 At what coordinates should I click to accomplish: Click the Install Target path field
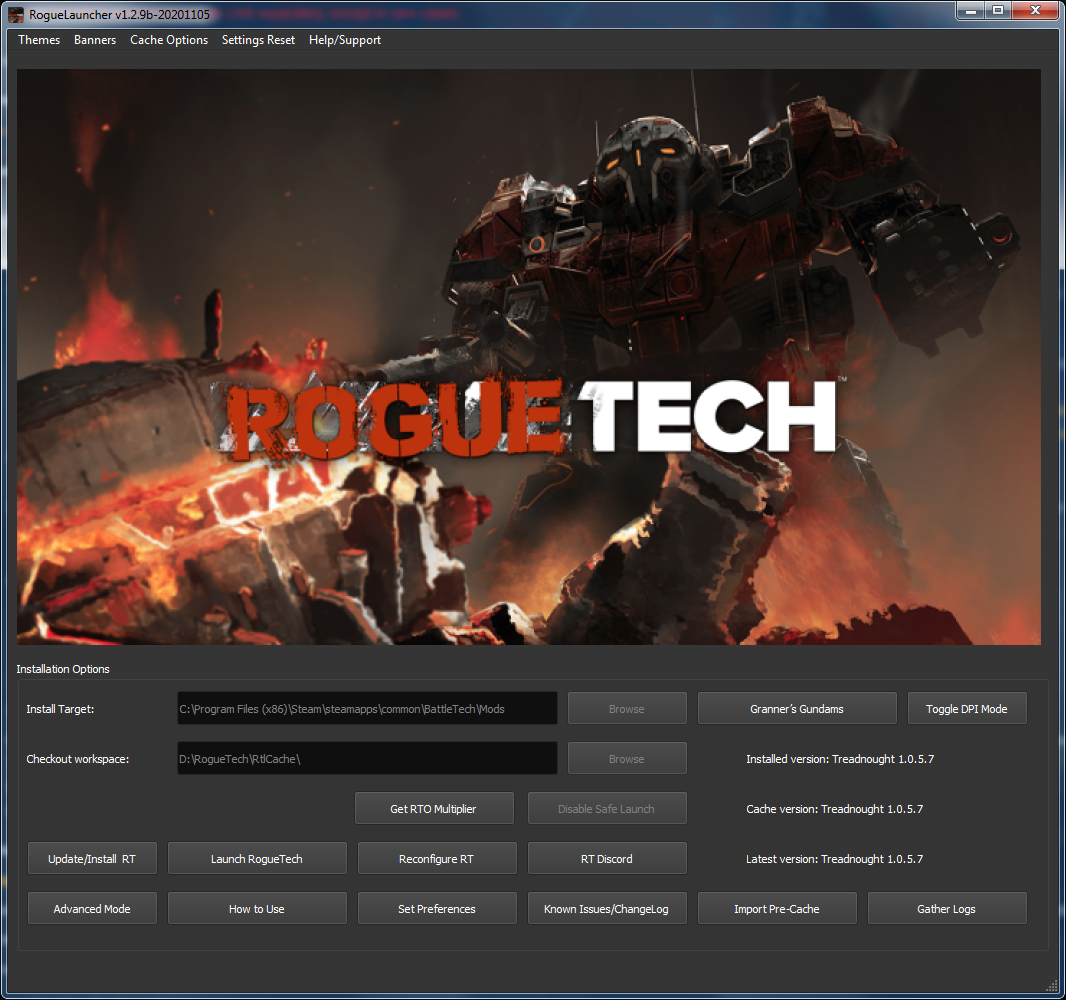pos(367,708)
